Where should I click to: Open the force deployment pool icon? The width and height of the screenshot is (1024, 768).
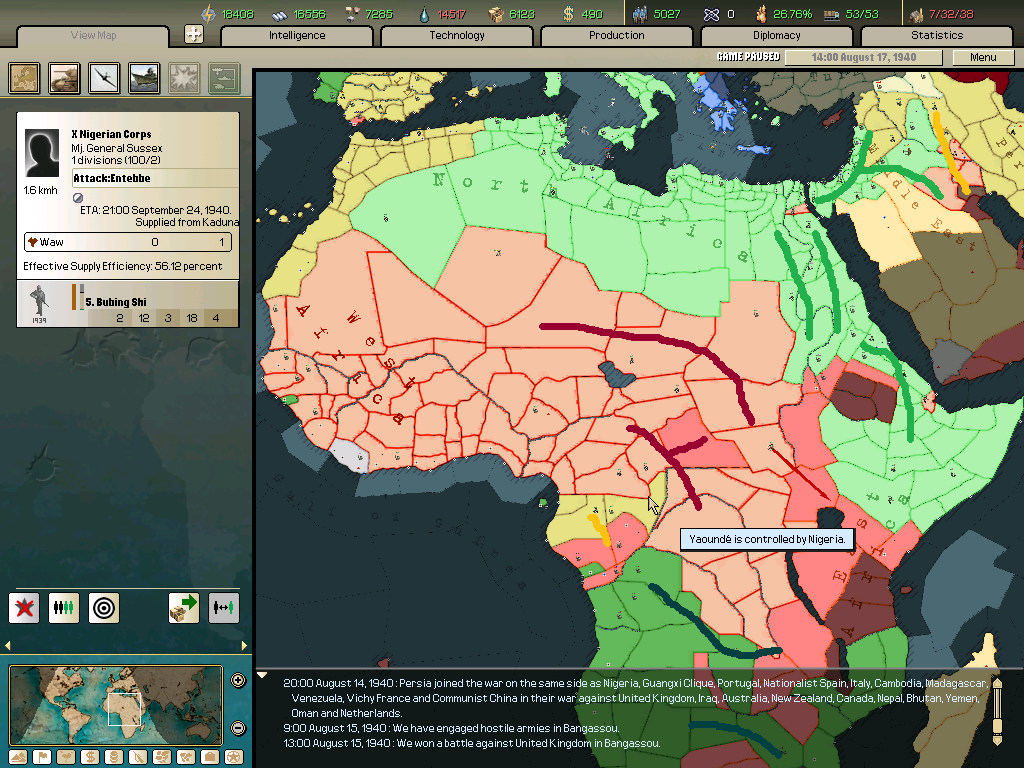point(224,78)
